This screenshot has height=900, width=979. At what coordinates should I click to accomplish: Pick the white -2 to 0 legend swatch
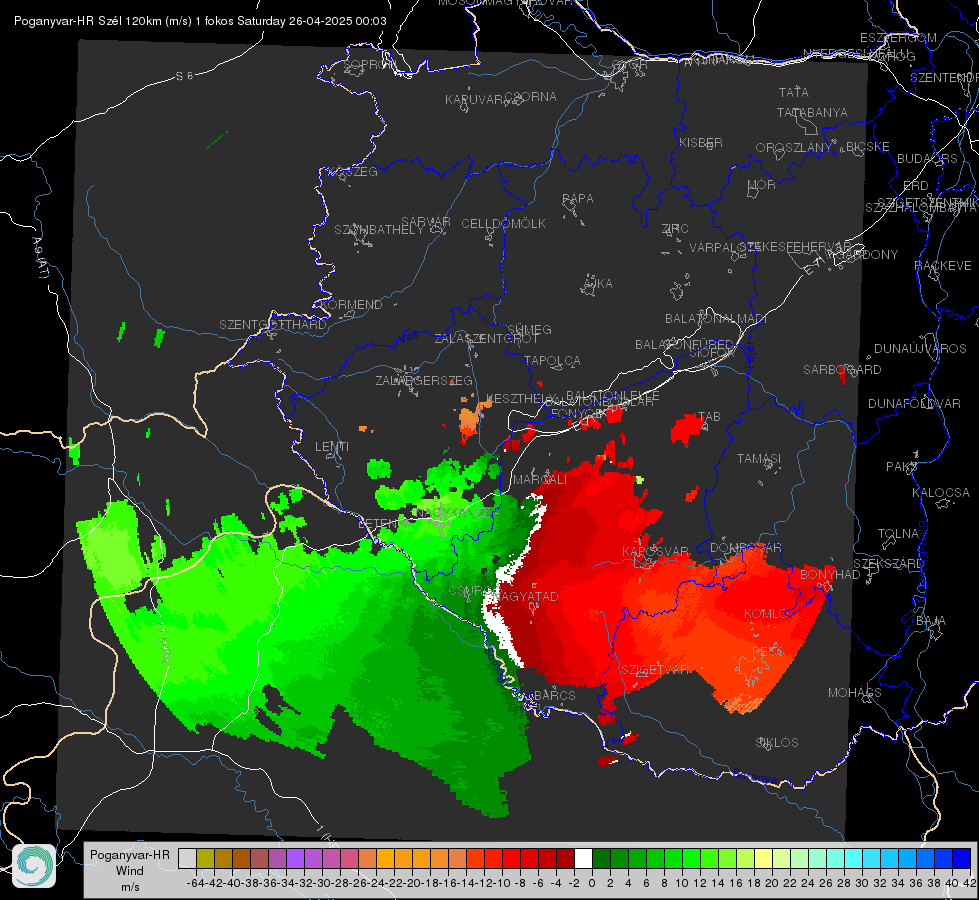click(583, 858)
